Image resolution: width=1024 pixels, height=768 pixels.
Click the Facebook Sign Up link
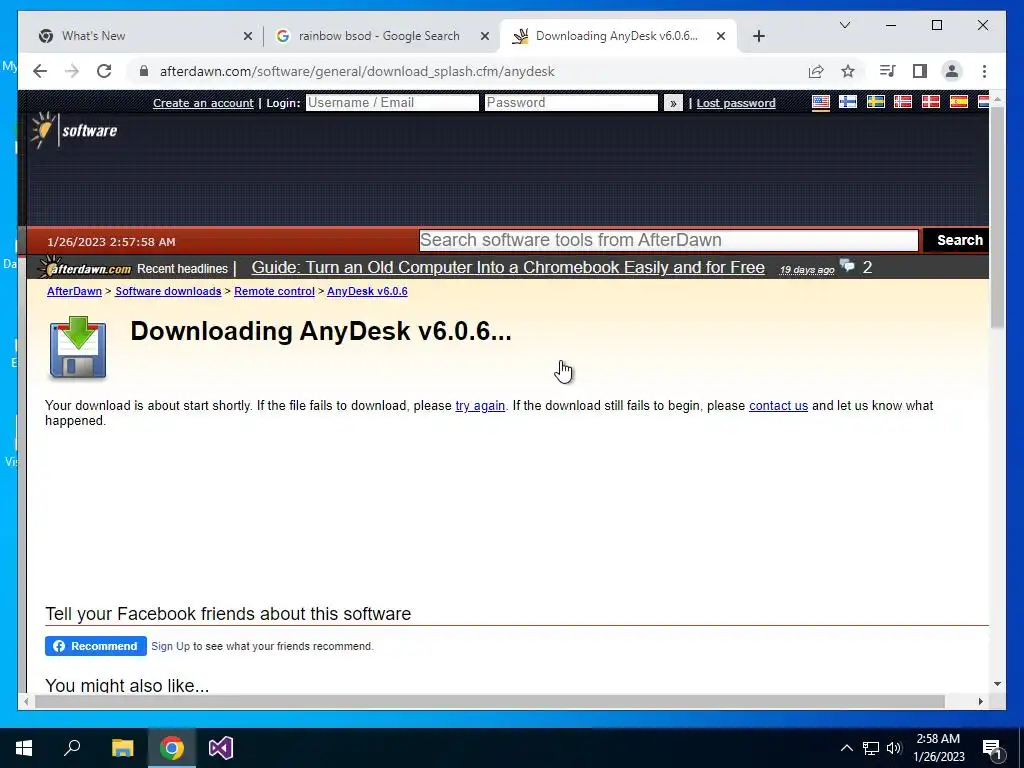[170, 647]
